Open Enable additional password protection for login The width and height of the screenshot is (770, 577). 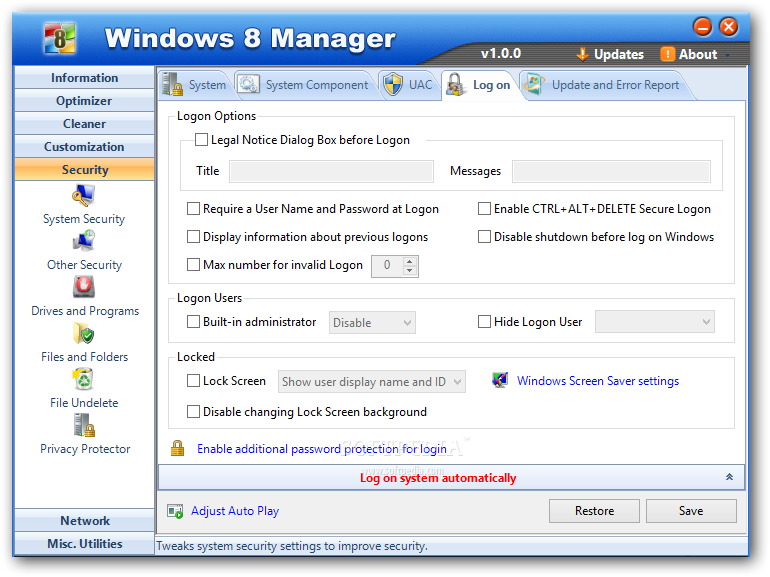tap(322, 449)
